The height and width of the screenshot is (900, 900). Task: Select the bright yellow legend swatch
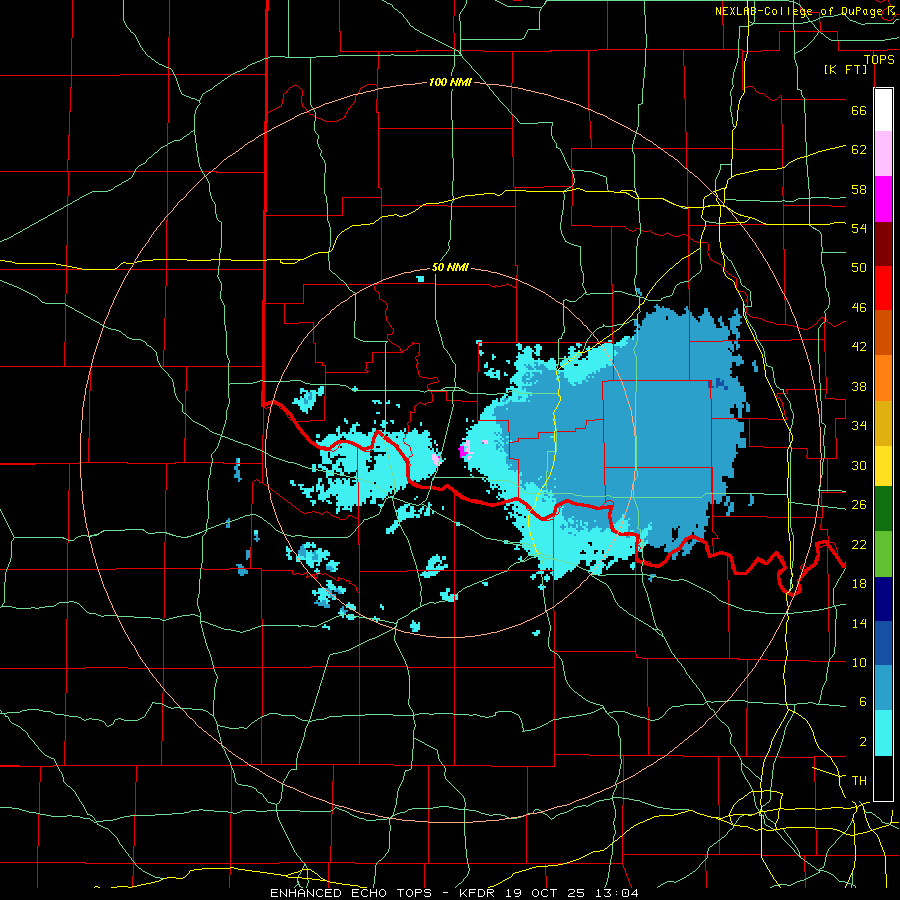(883, 466)
